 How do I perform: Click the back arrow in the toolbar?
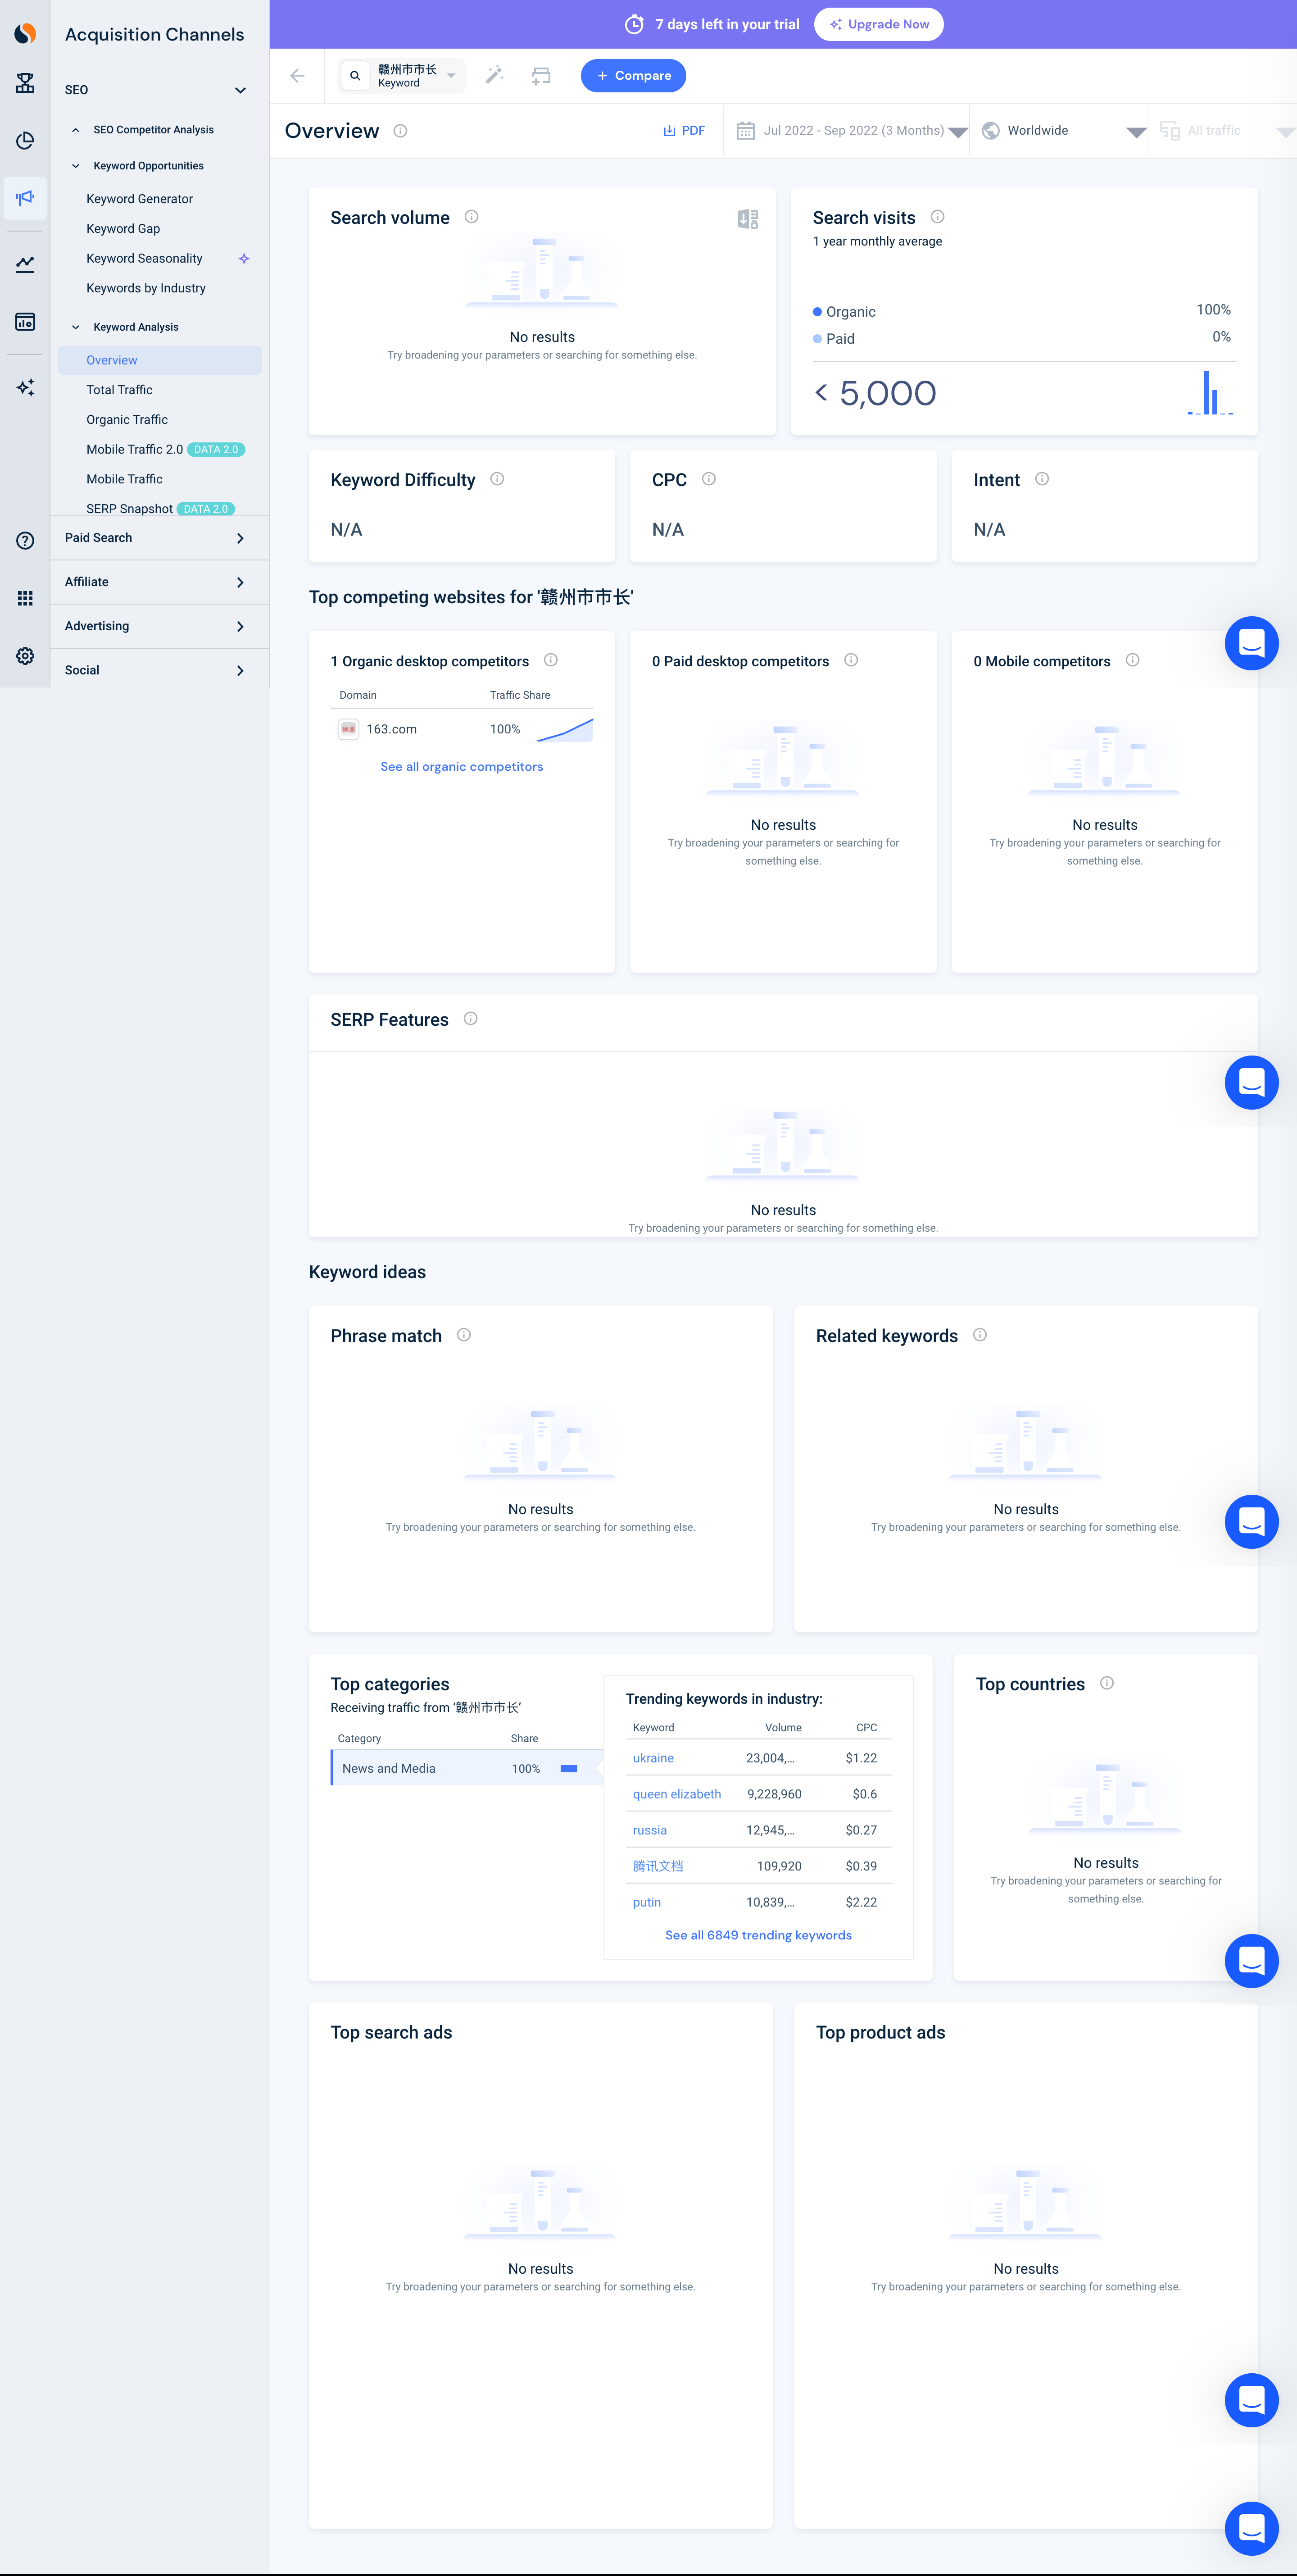[x=297, y=76]
